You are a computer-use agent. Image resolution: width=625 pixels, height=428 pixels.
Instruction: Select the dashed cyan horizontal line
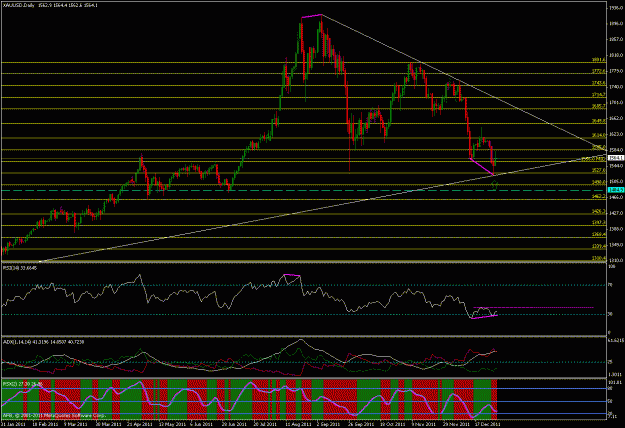click(x=303, y=190)
